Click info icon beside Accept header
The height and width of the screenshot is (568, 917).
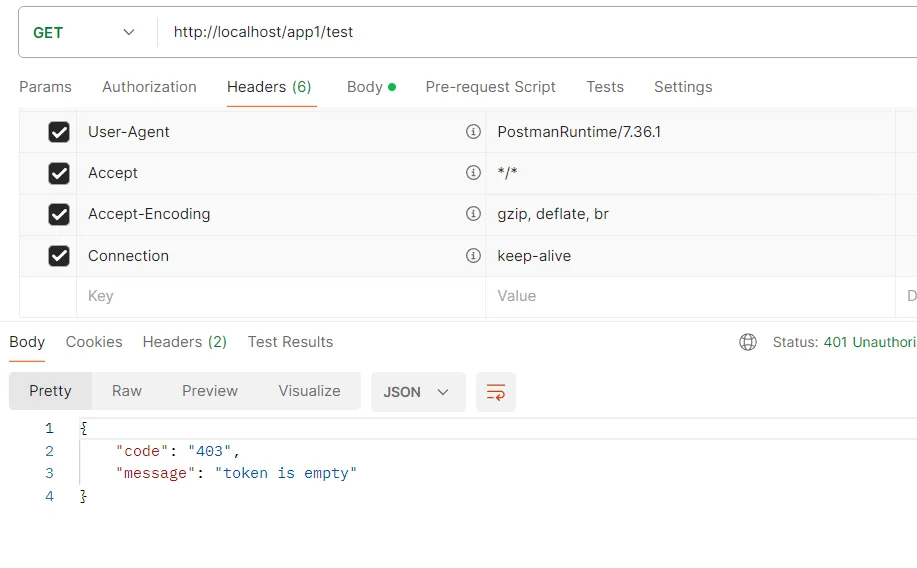point(473,173)
